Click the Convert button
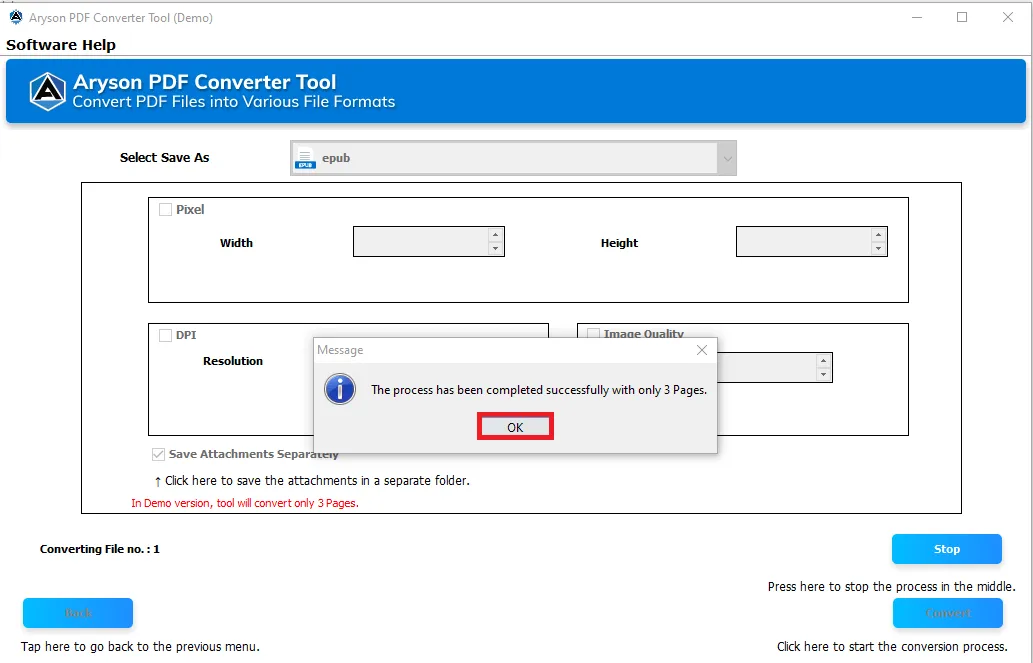 coord(948,613)
